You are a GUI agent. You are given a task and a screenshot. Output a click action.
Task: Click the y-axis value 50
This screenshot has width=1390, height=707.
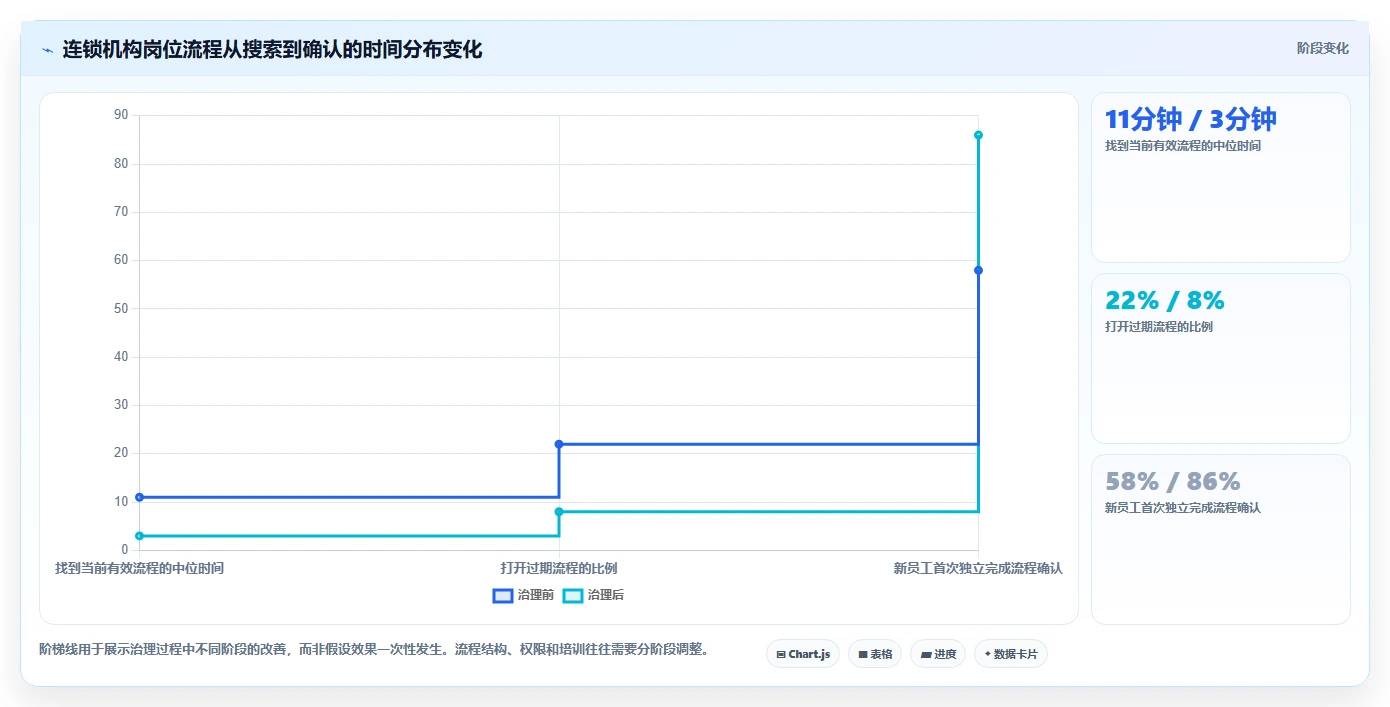pos(121,308)
